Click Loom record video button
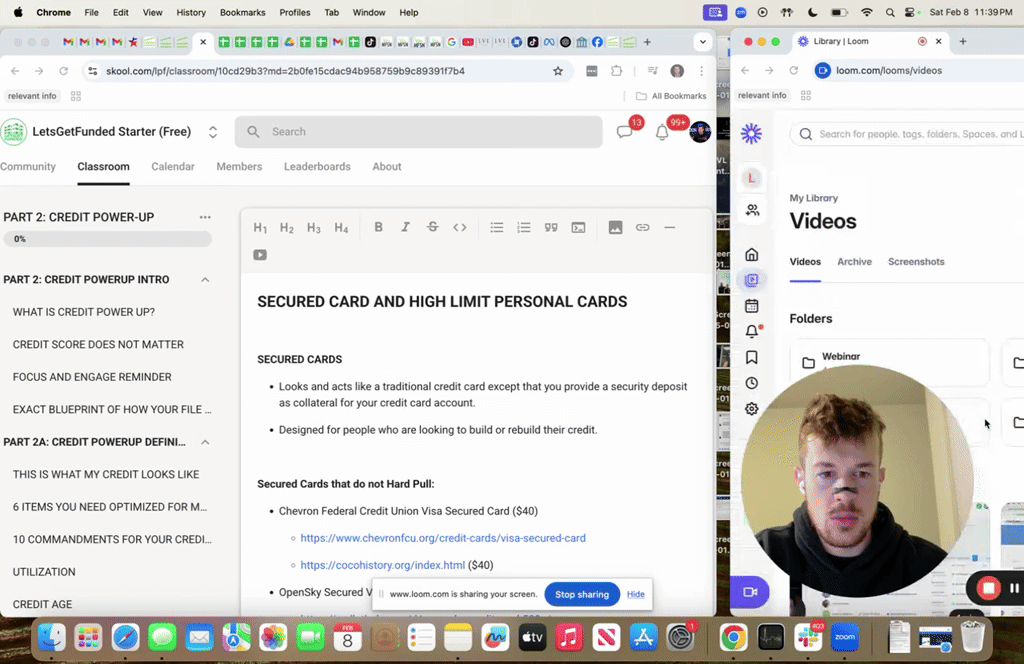Image resolution: width=1024 pixels, height=664 pixels. pos(750,592)
